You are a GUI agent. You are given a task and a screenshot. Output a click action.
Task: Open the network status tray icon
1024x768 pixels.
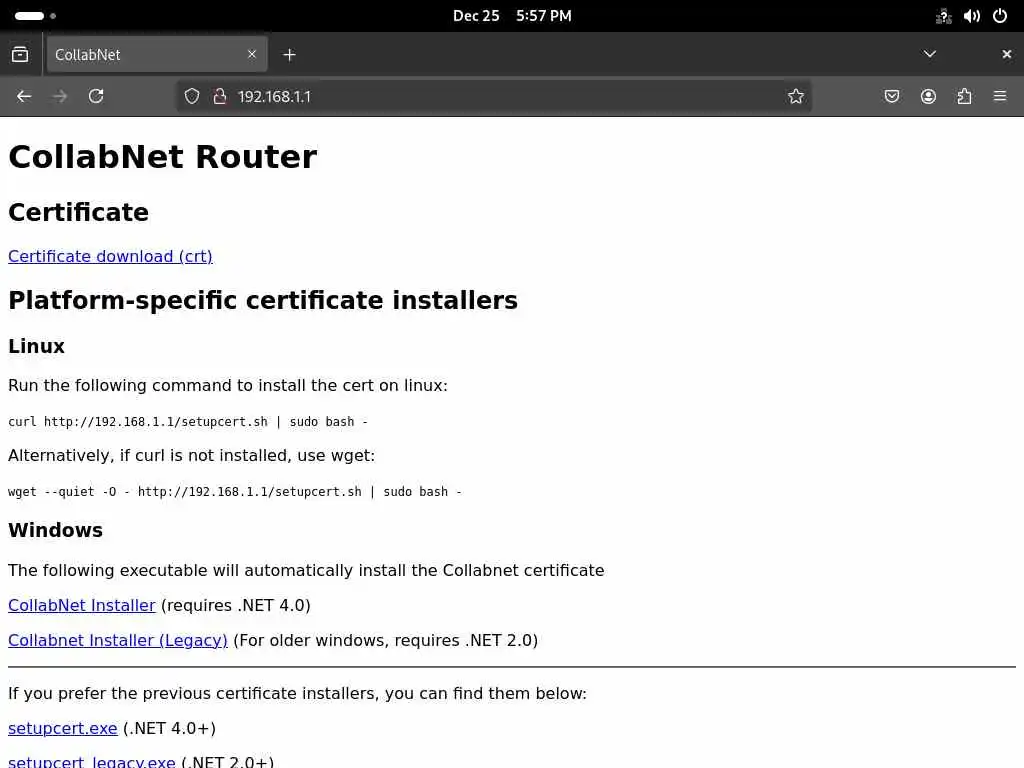click(x=944, y=16)
